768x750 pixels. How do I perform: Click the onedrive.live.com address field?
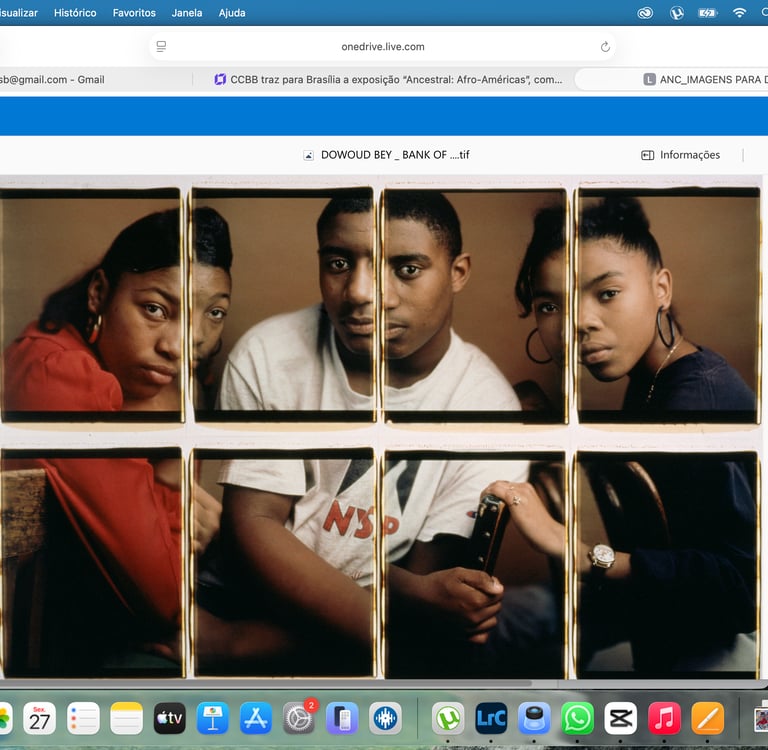tap(383, 47)
